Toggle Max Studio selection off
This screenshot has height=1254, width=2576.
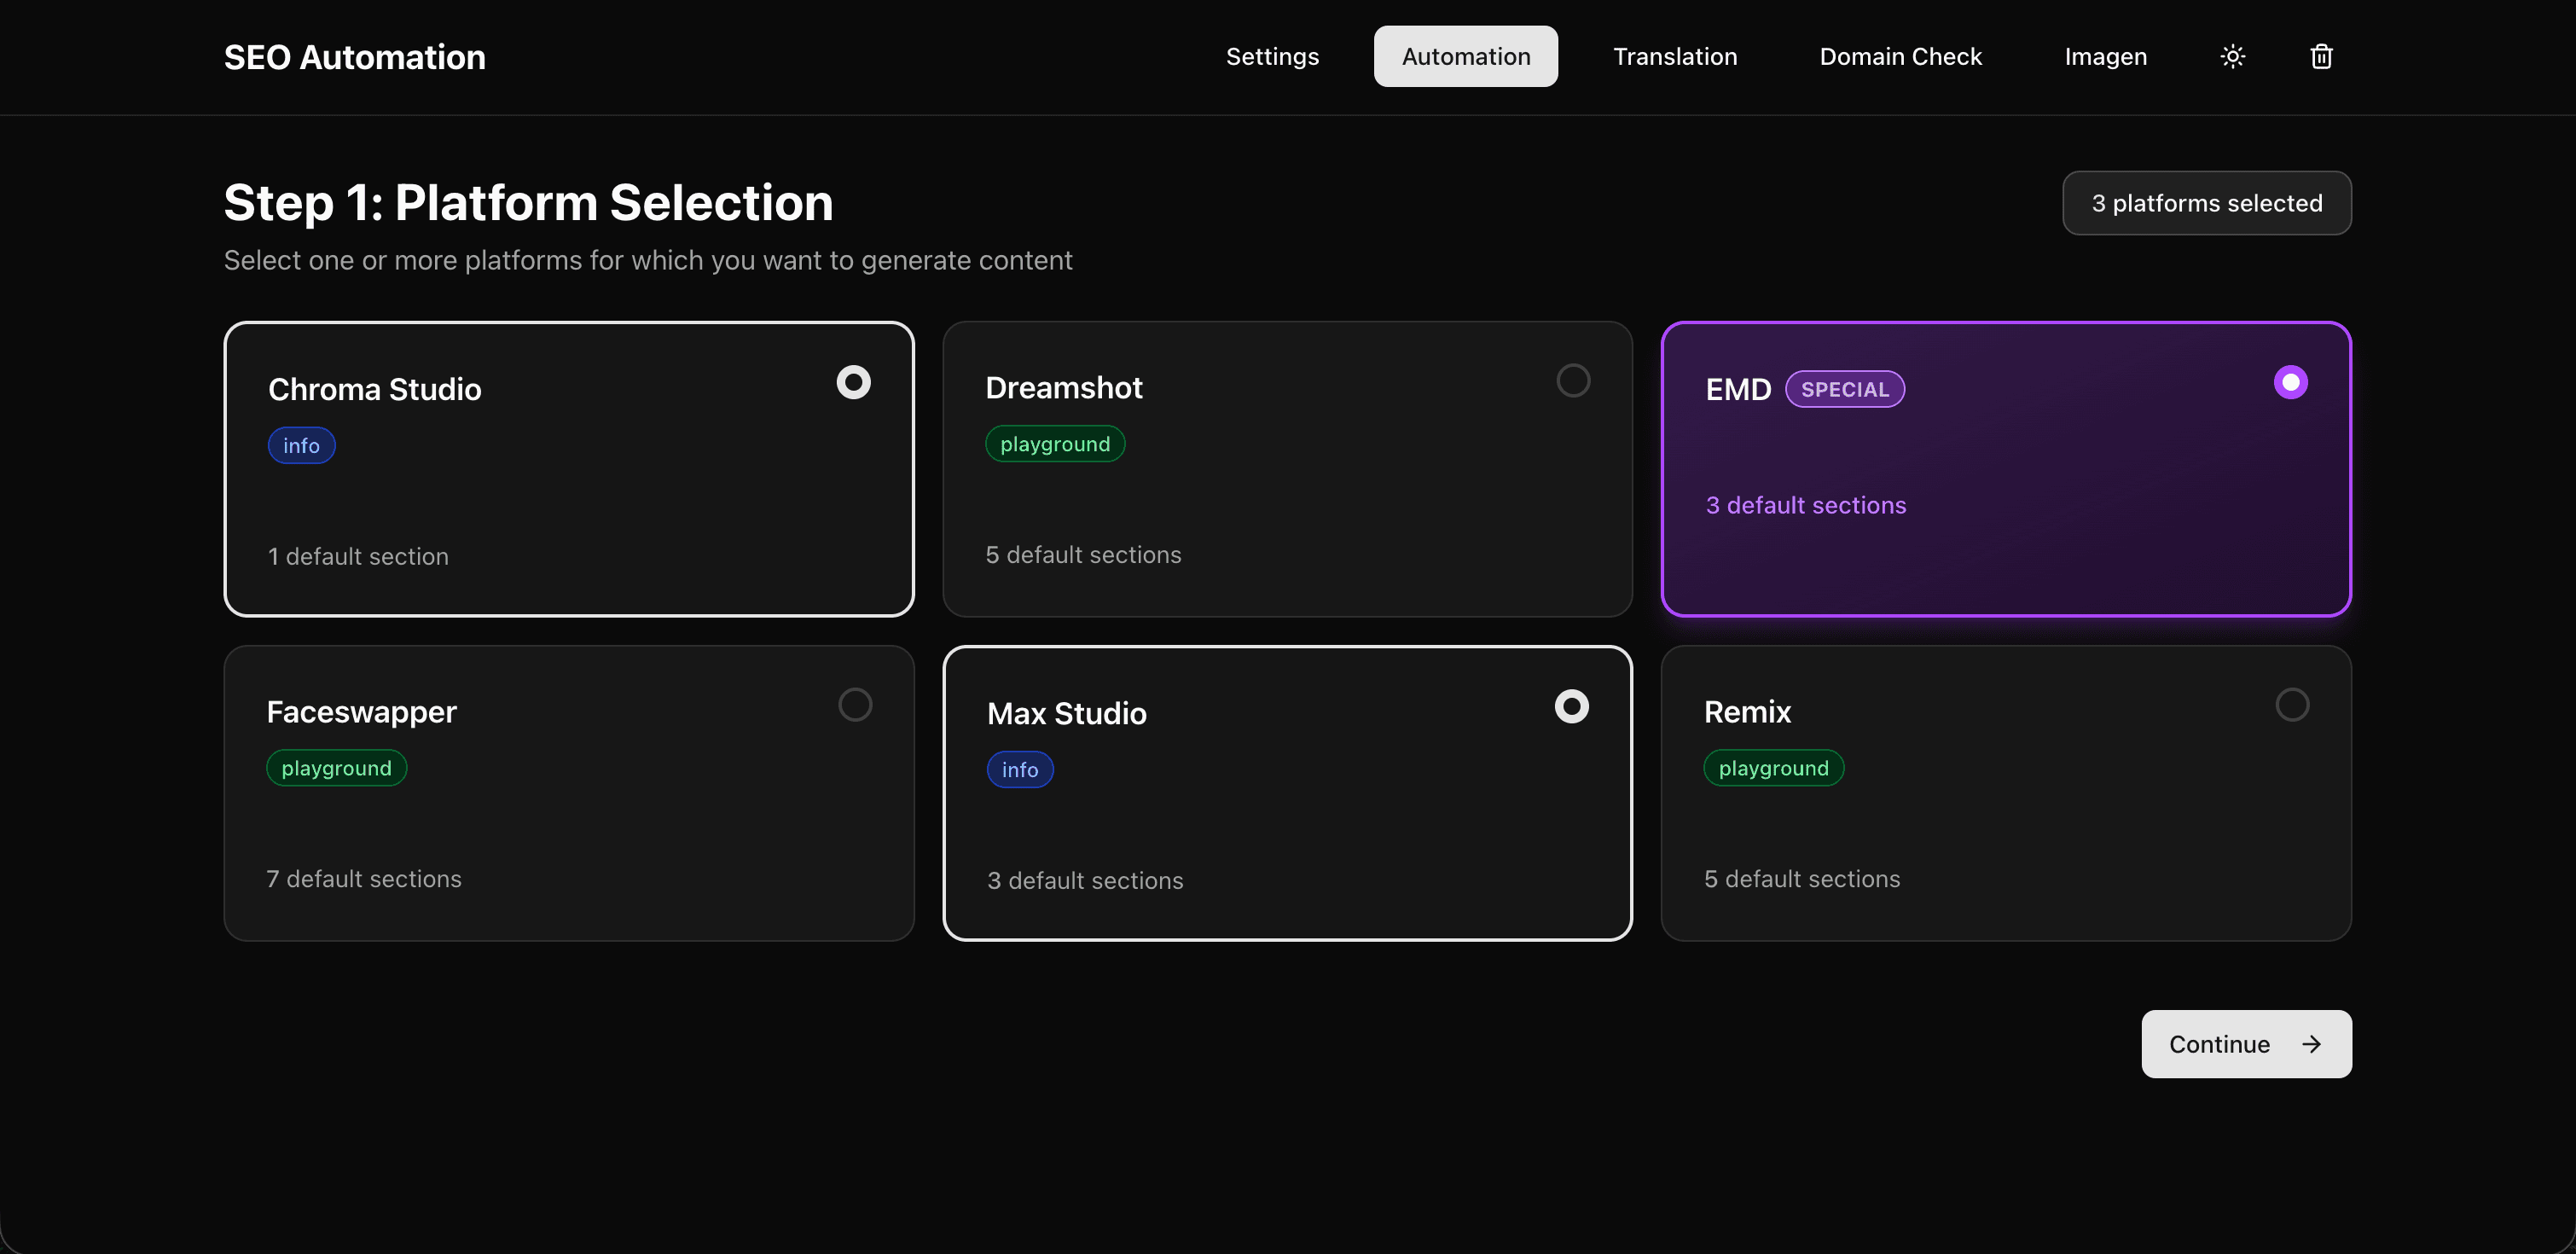point(1572,705)
